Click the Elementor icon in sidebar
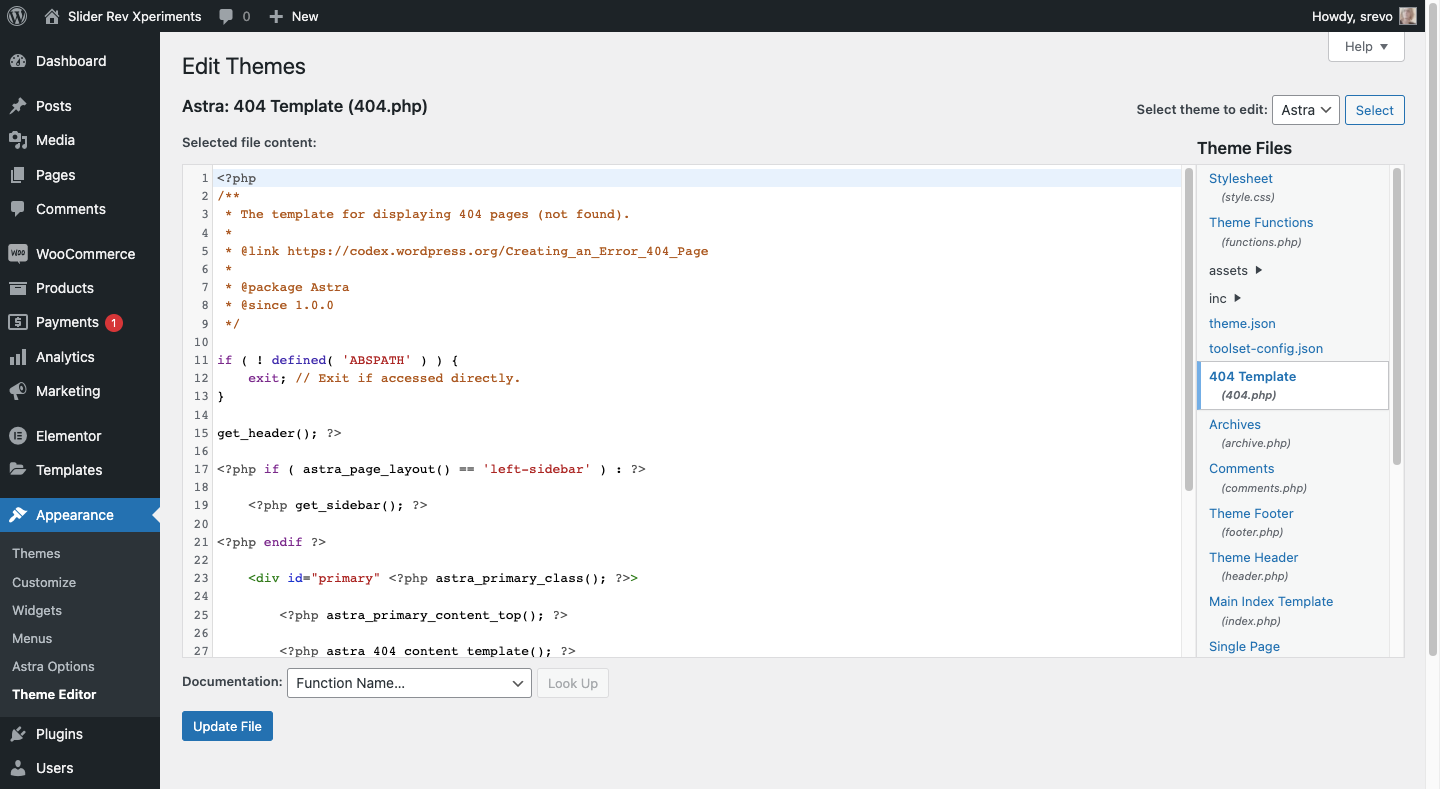The width and height of the screenshot is (1440, 789). click(x=18, y=436)
